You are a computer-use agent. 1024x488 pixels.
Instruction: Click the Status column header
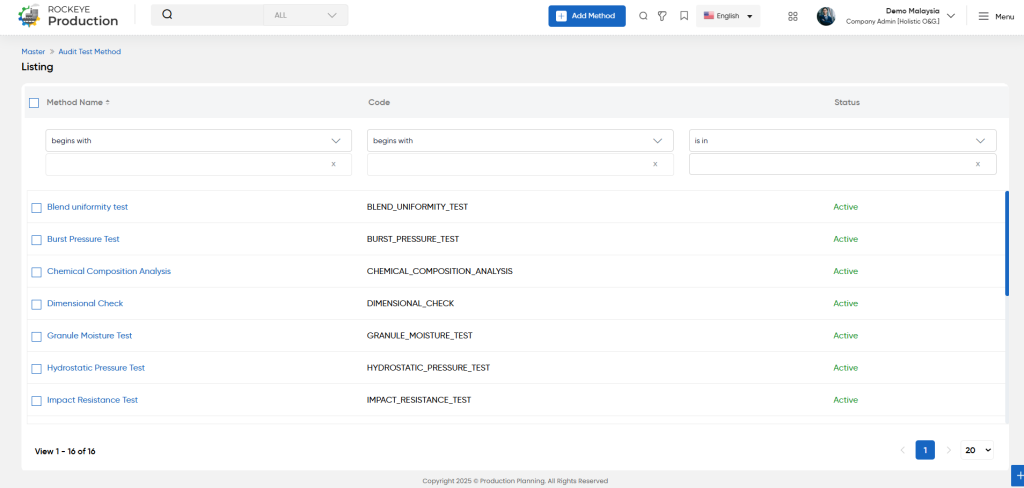847,103
